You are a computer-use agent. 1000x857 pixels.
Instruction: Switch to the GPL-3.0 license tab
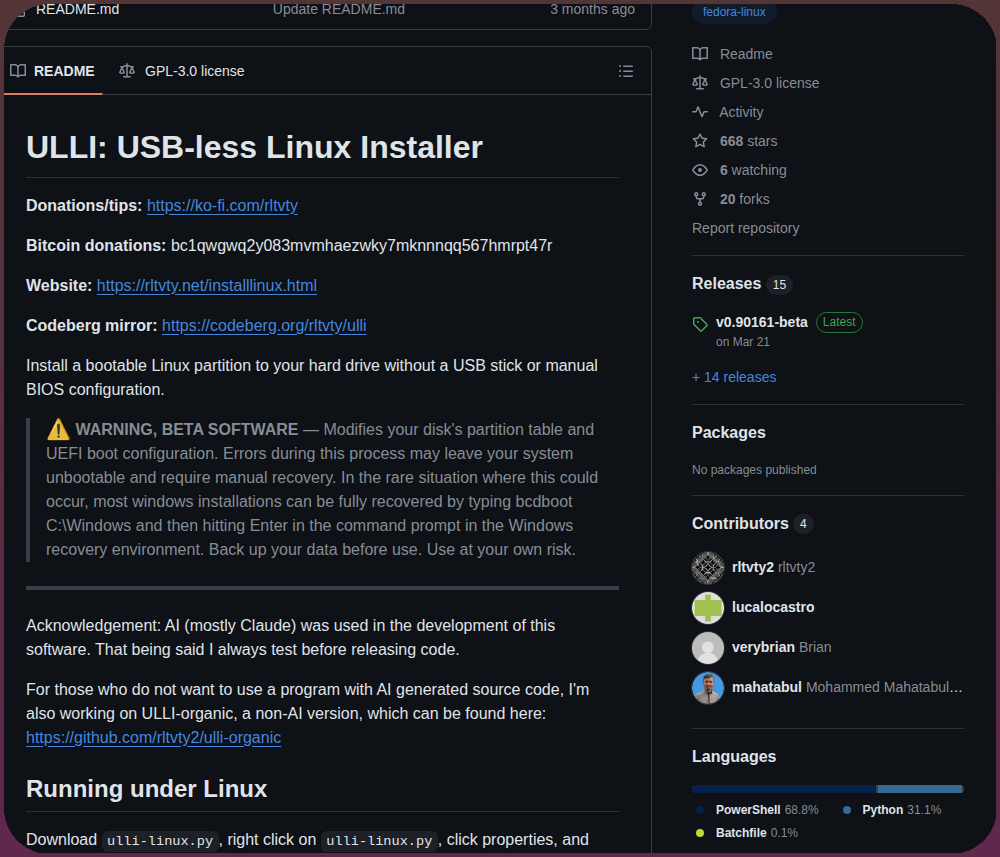(x=182, y=71)
